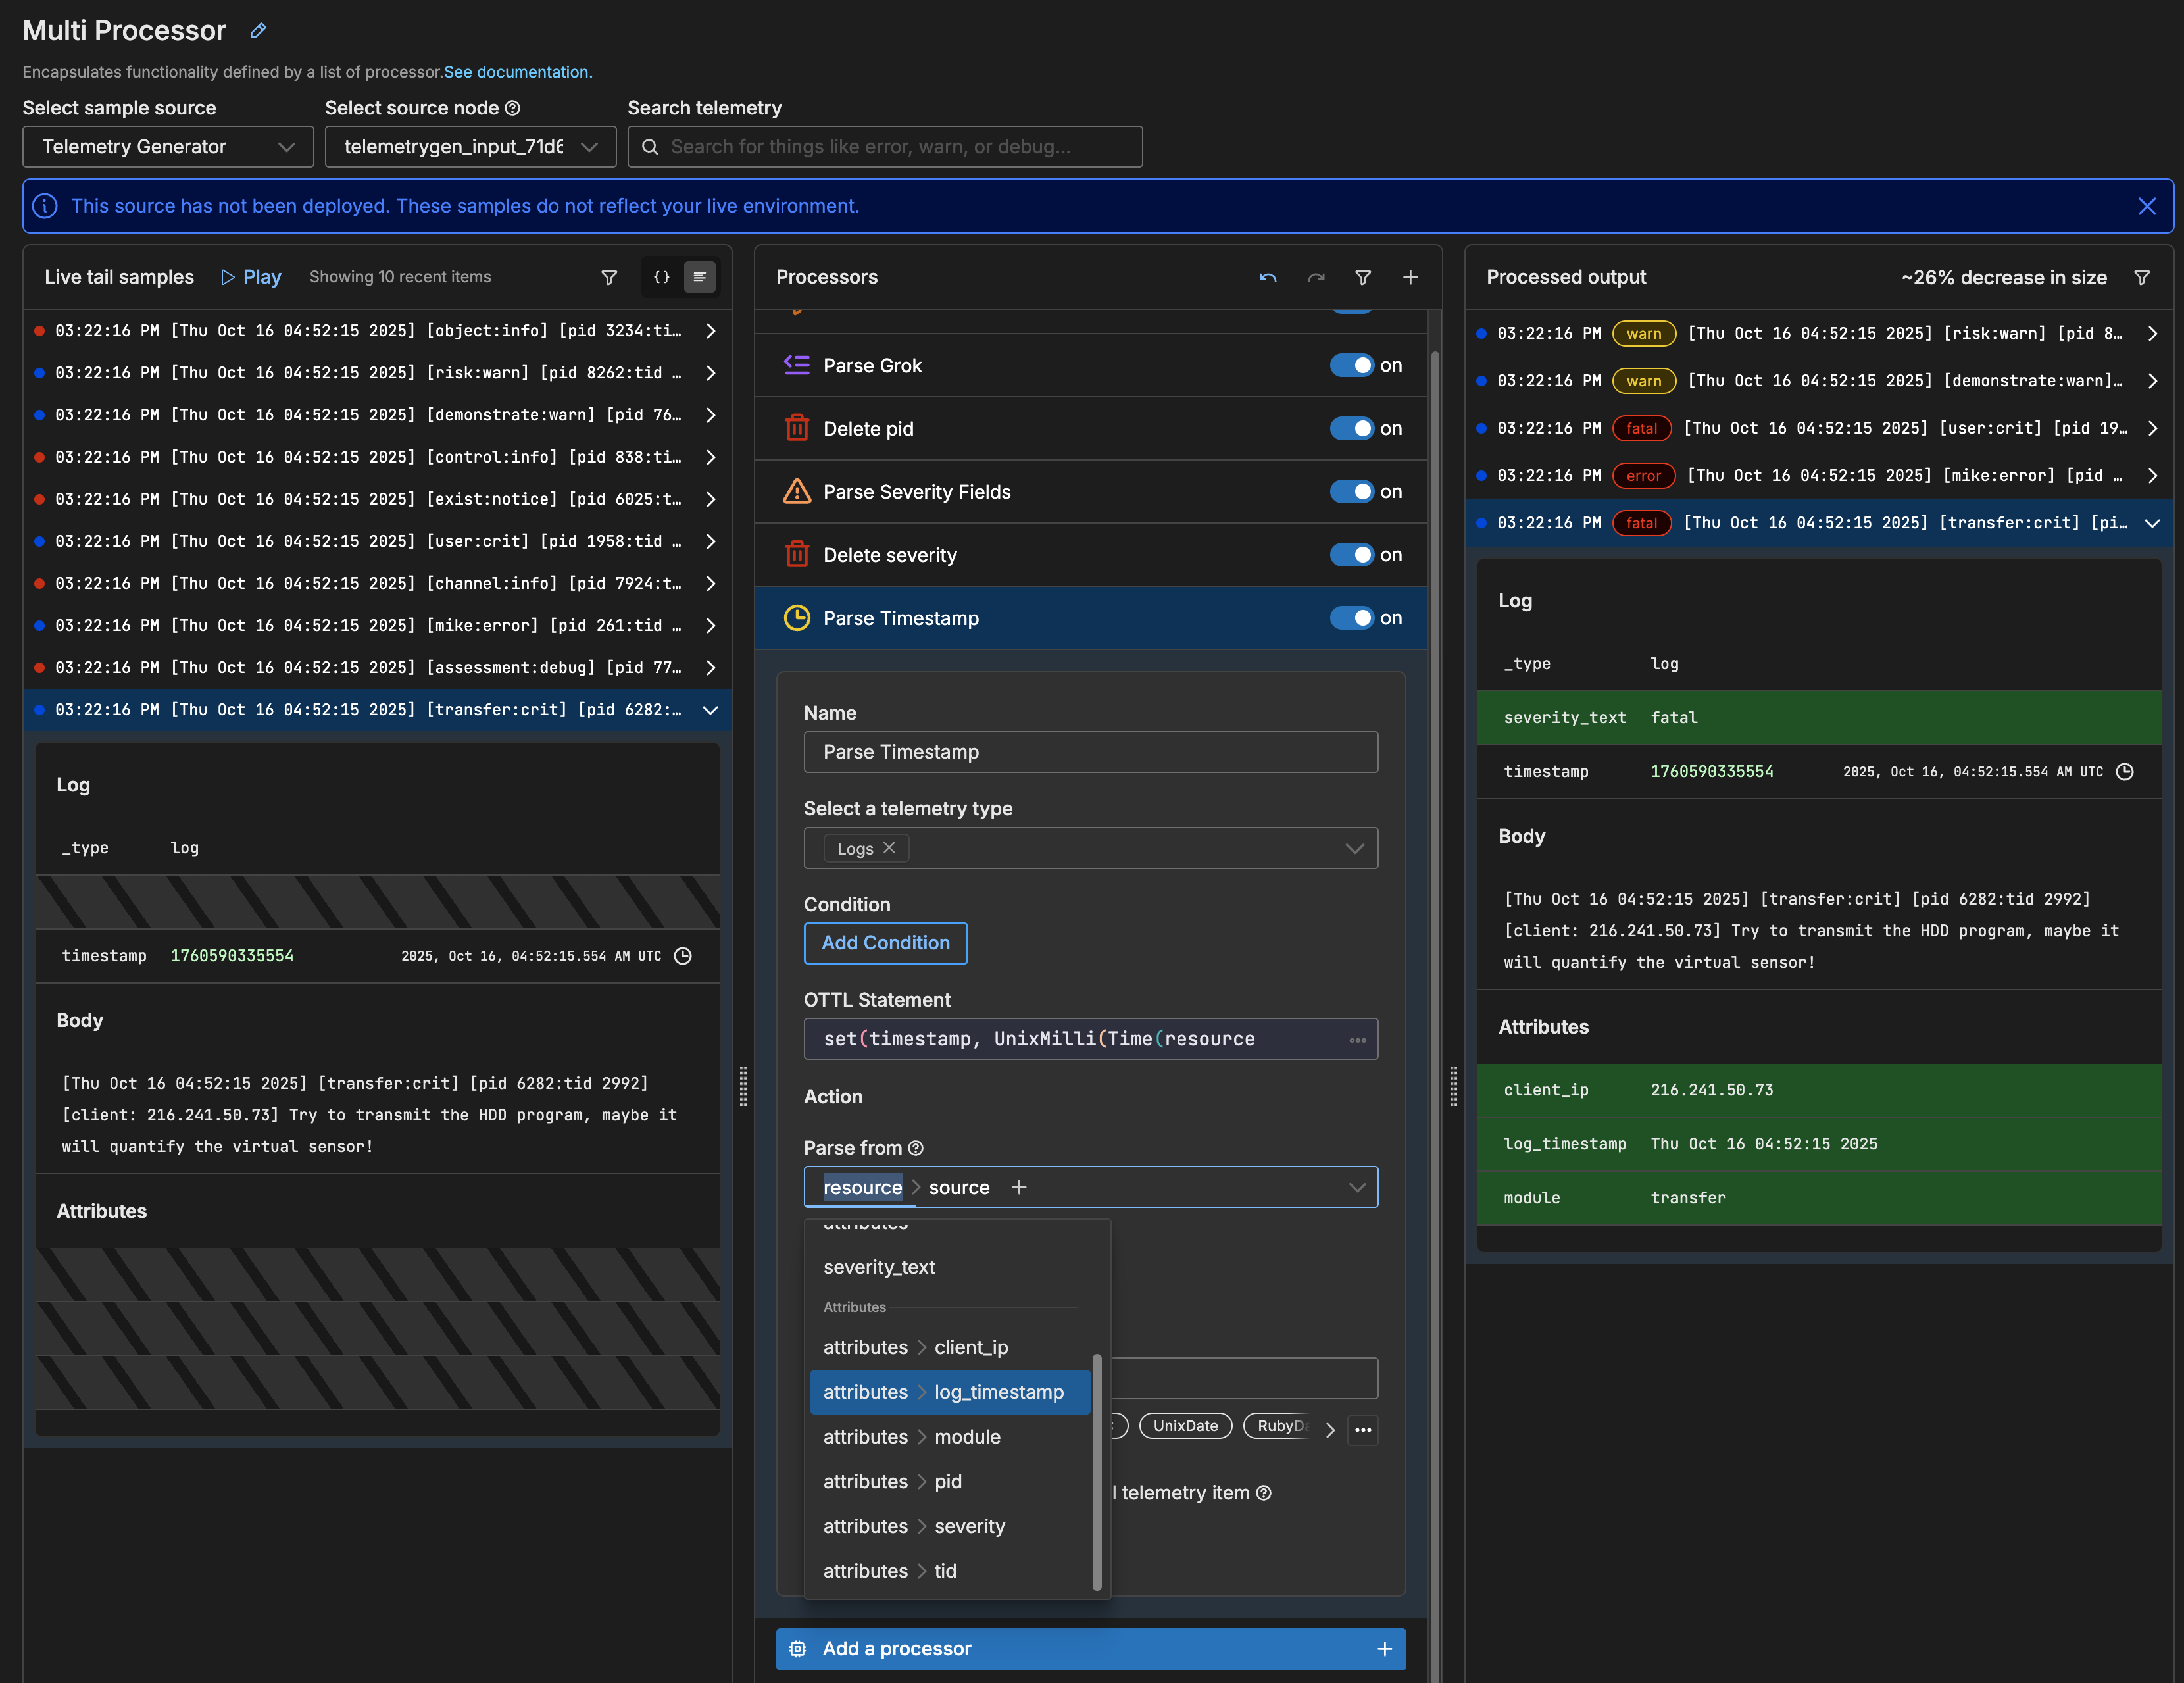The height and width of the screenshot is (1683, 2184).
Task: Open the See documentation link
Action: (x=518, y=72)
